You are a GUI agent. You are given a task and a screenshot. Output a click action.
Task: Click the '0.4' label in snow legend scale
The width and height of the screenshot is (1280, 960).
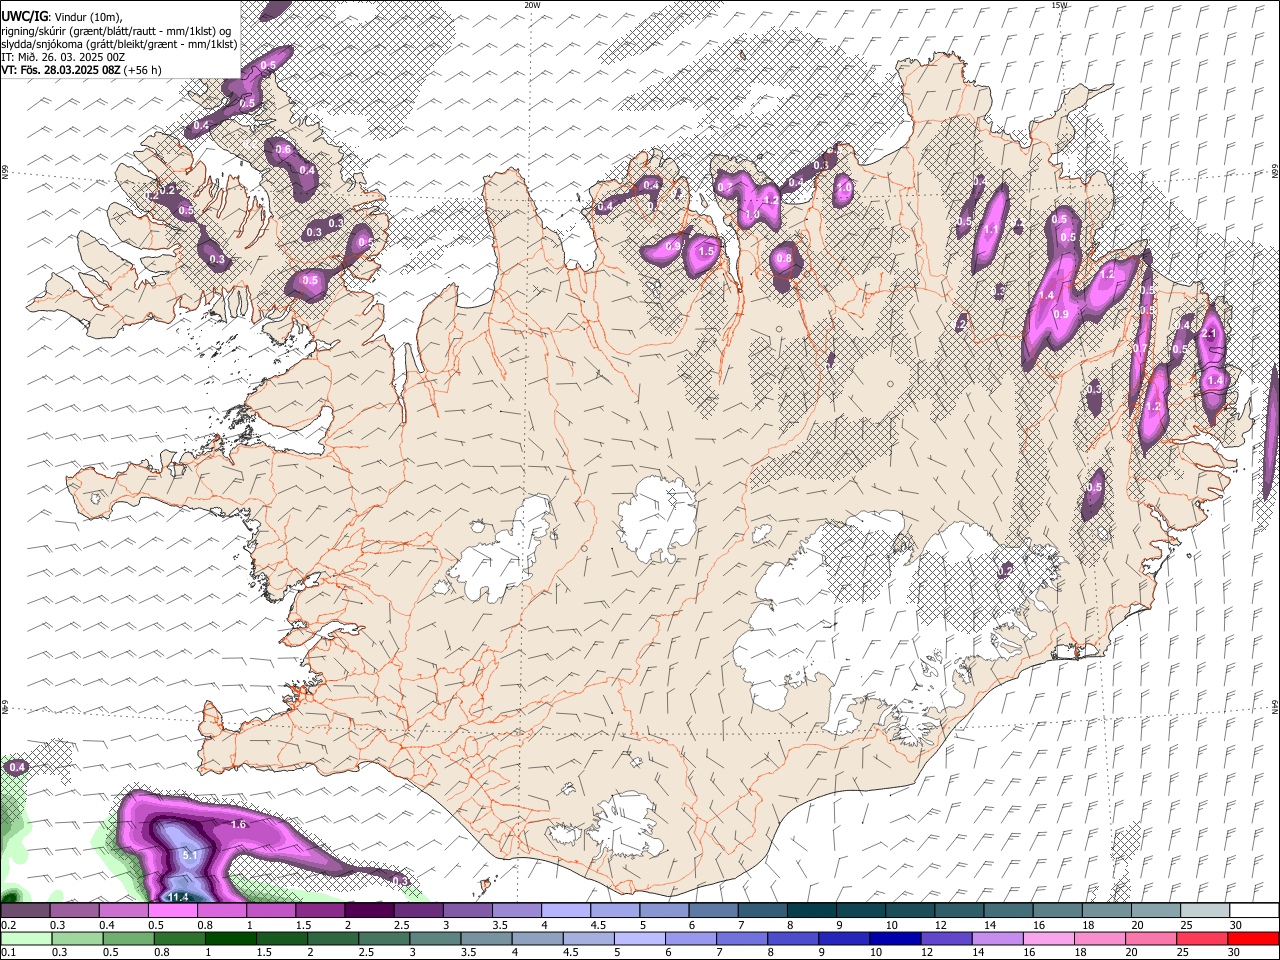107,926
